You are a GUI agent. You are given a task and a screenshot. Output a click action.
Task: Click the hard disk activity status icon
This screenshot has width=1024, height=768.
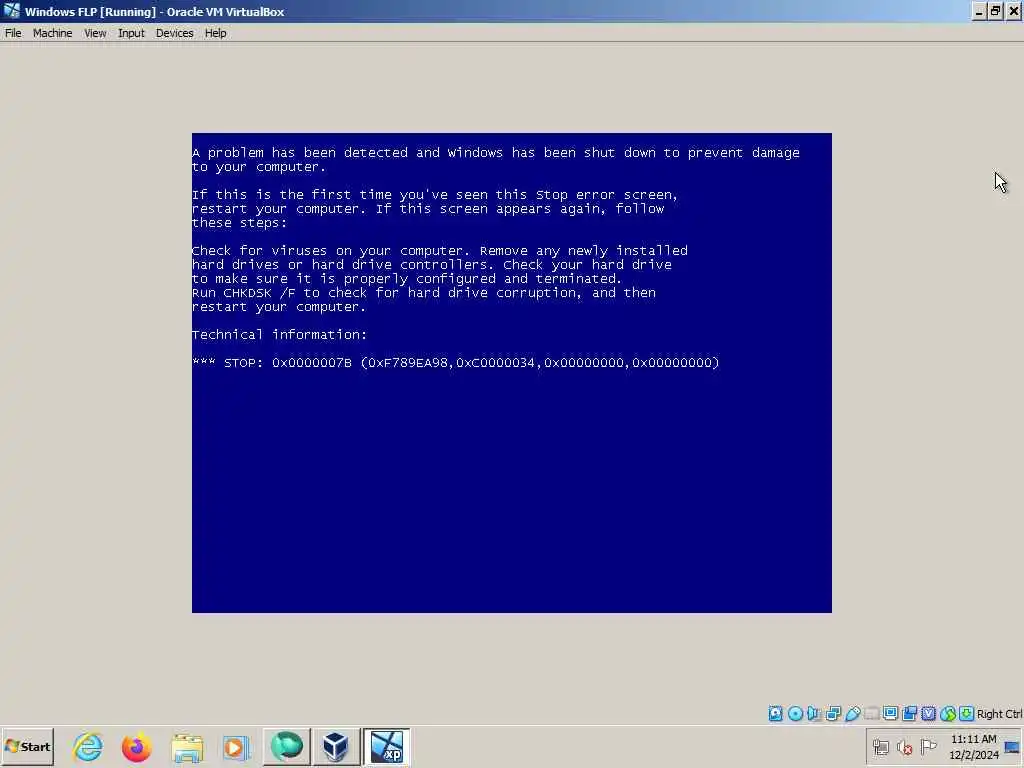pyautogui.click(x=775, y=713)
